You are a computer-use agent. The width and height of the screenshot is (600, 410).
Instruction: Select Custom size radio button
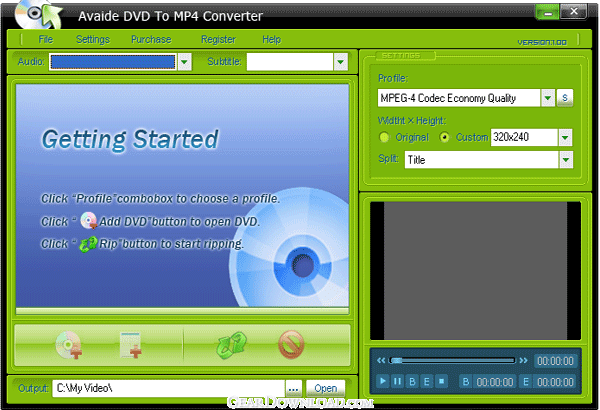pyautogui.click(x=444, y=137)
